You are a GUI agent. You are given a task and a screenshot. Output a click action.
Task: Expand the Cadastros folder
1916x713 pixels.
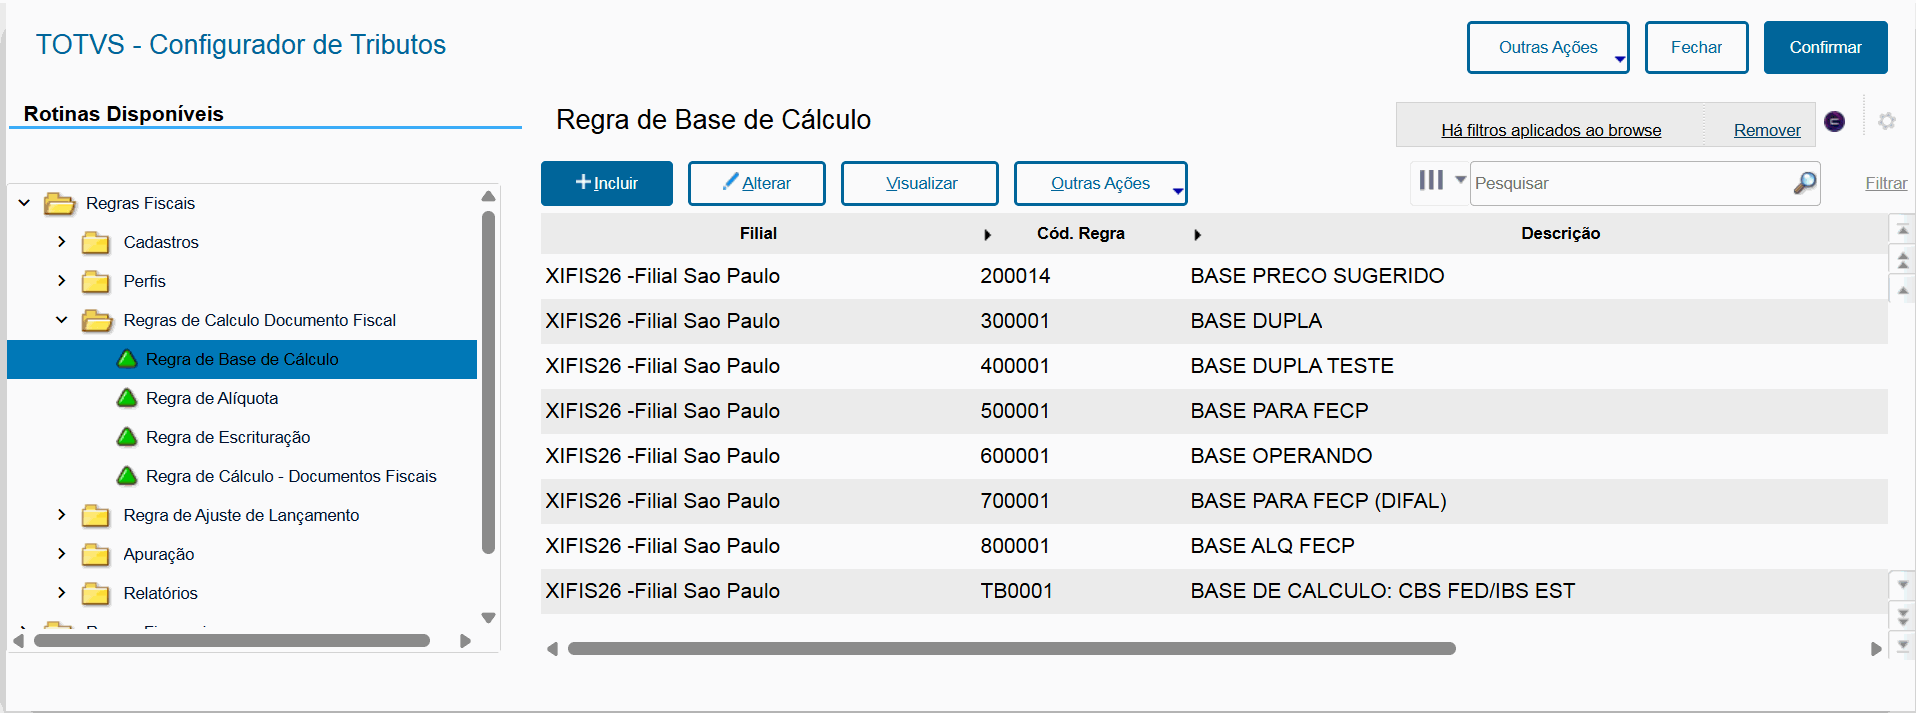[x=62, y=242]
